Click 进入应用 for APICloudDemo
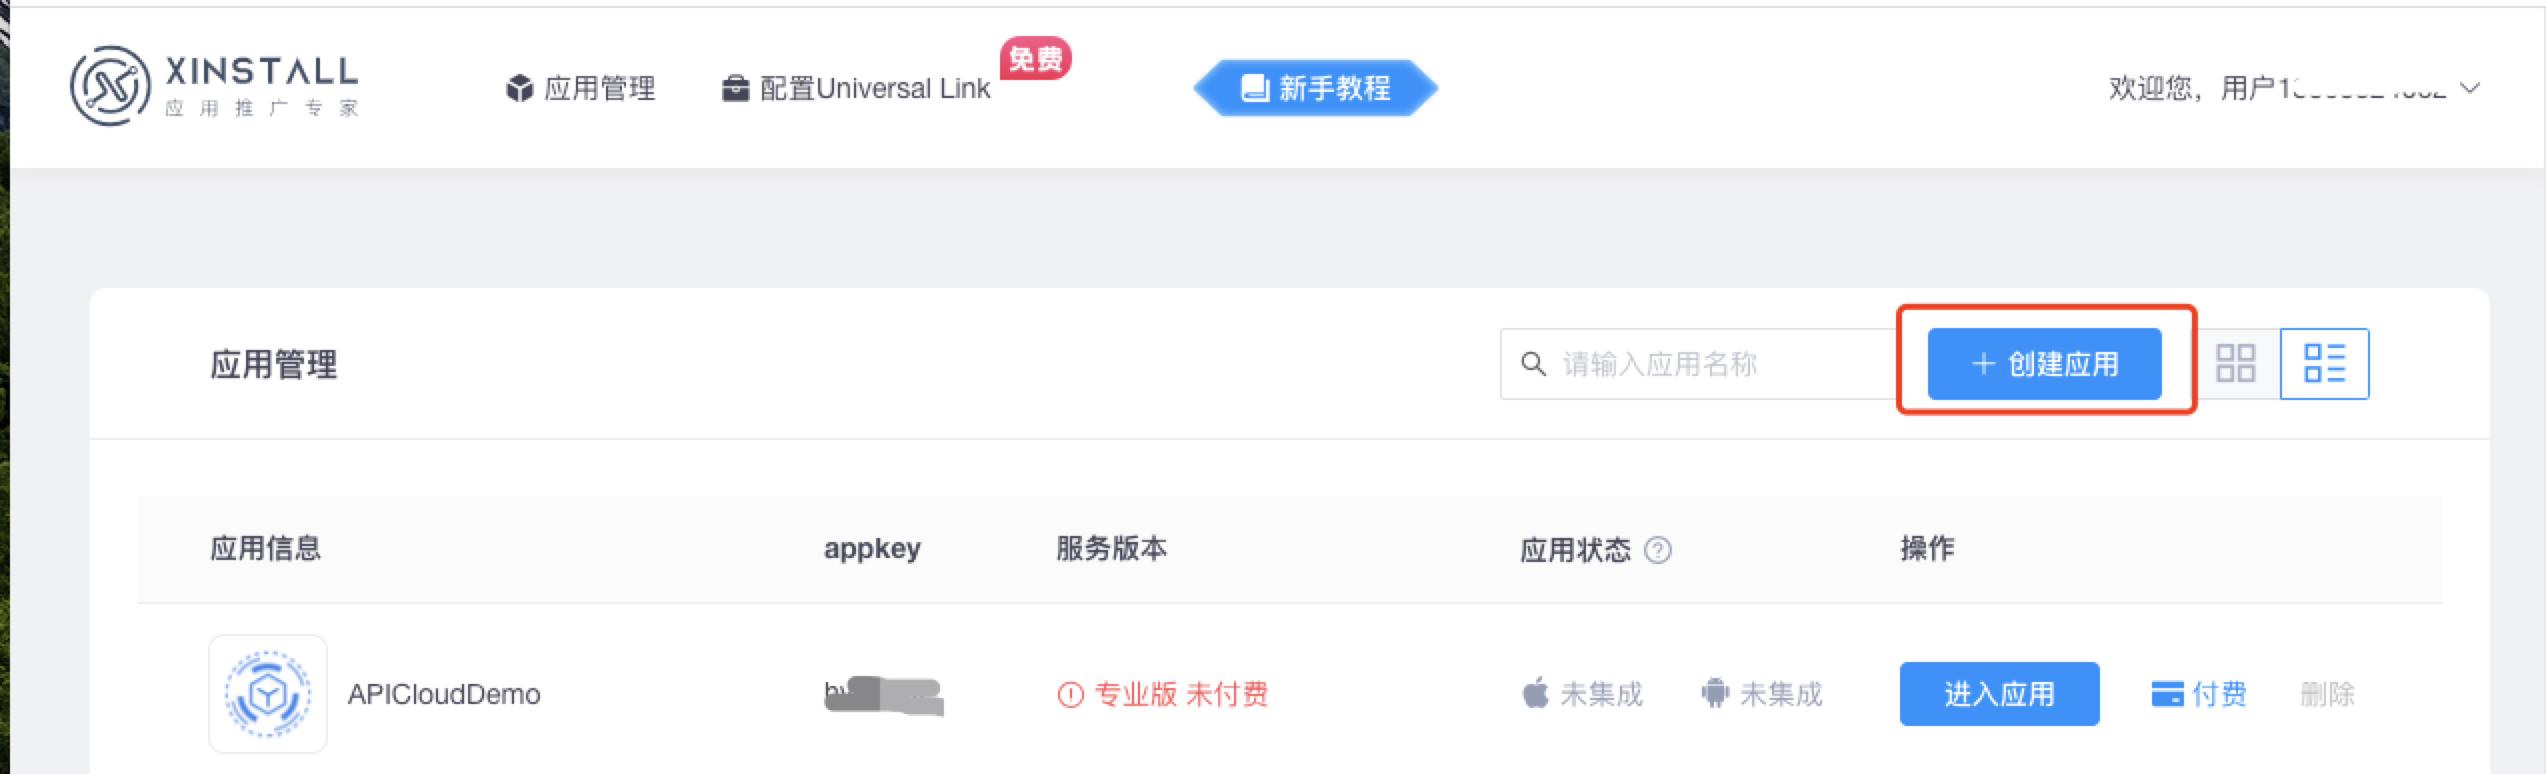2546x774 pixels. (1997, 694)
